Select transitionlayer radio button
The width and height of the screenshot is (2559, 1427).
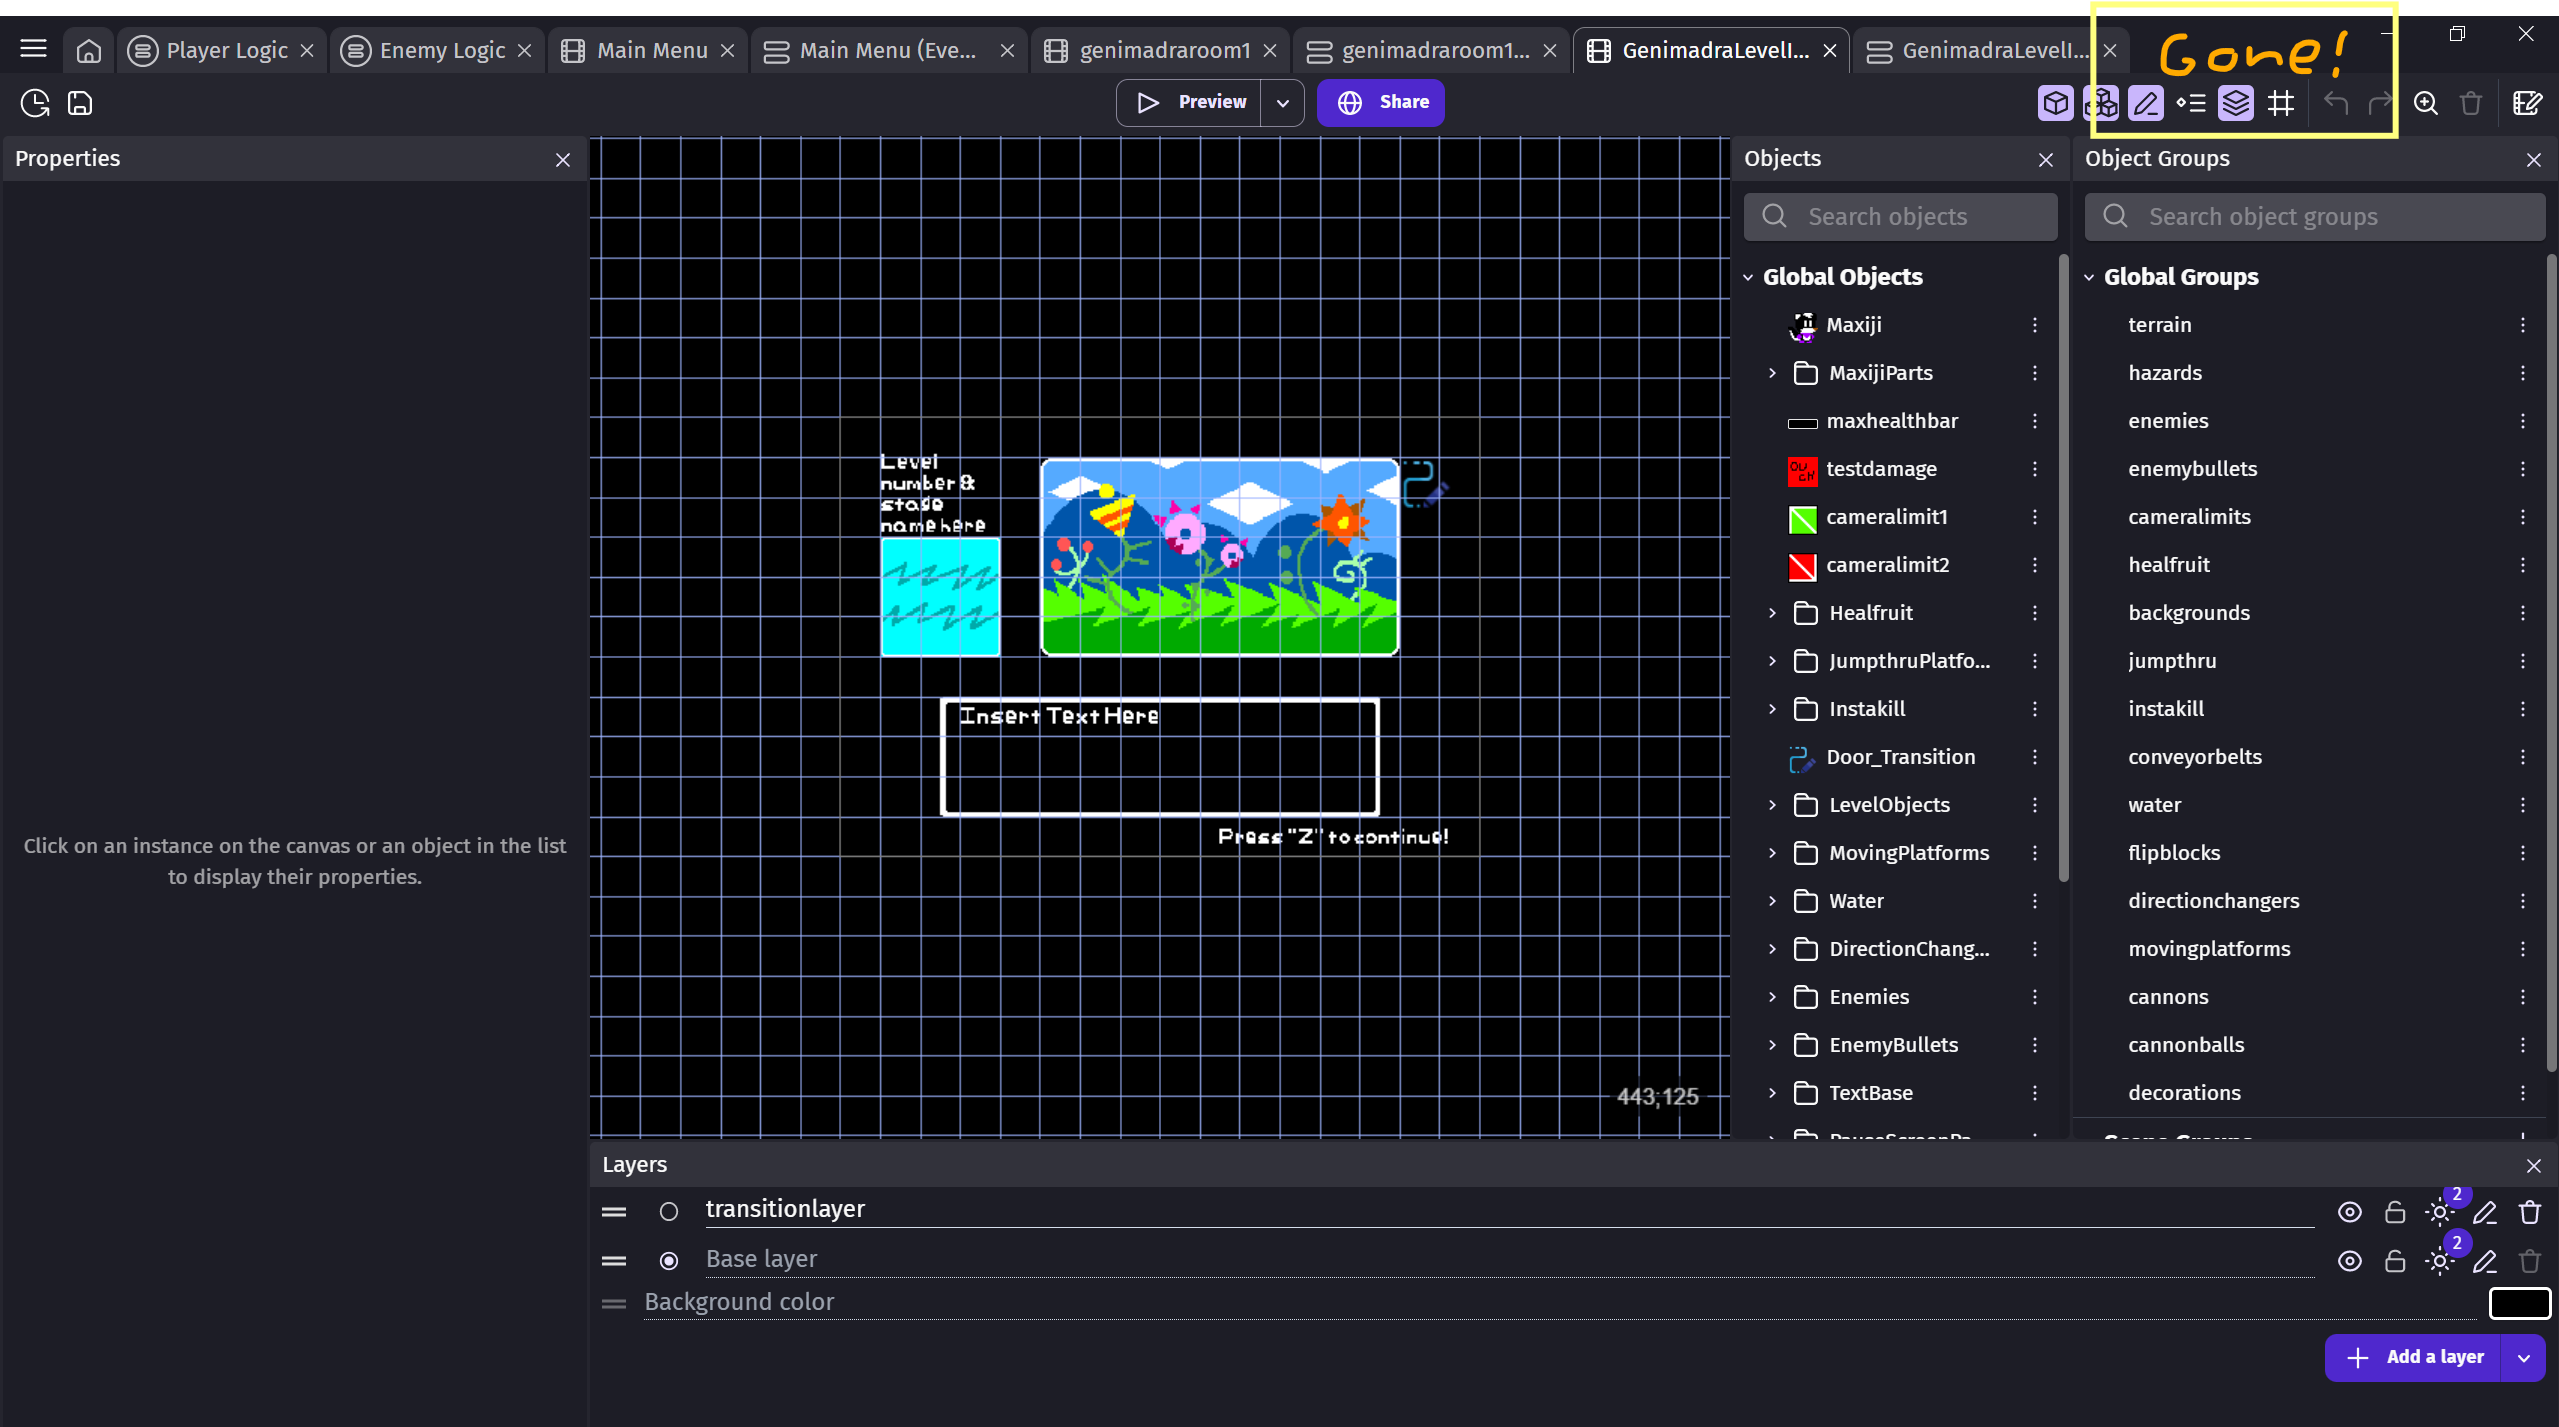[669, 1212]
